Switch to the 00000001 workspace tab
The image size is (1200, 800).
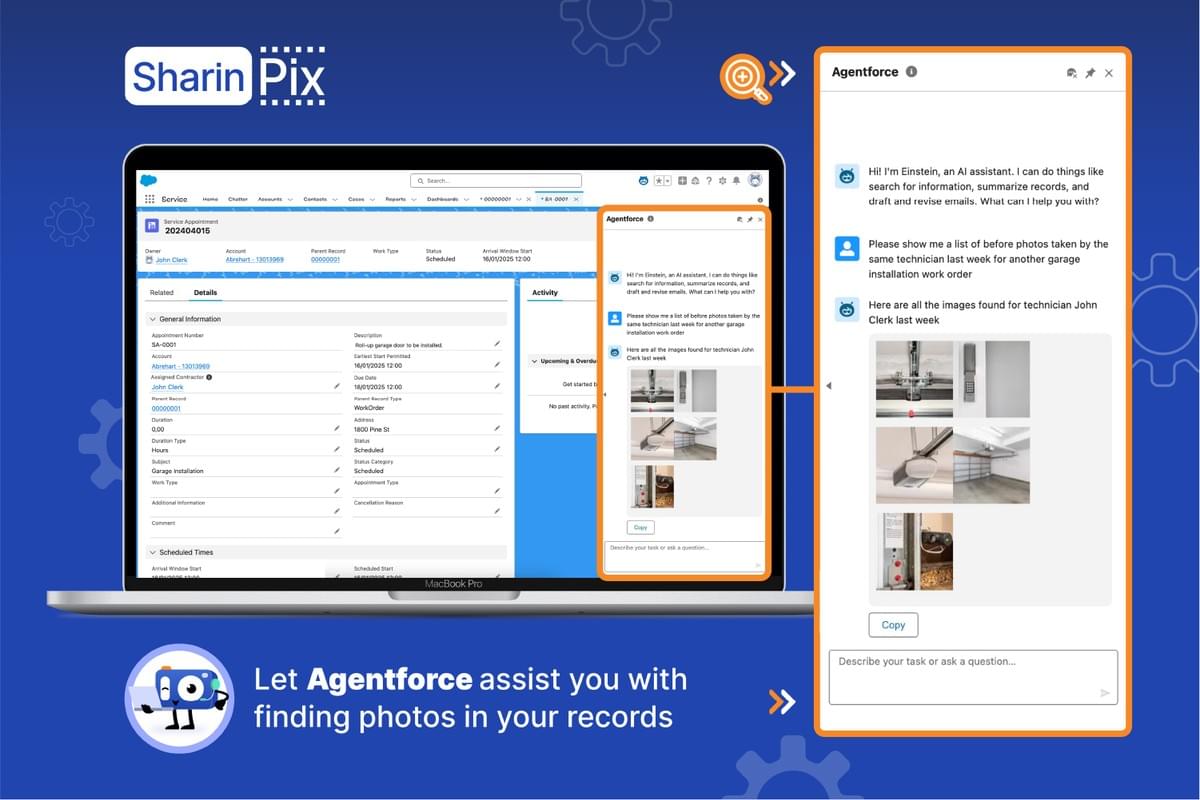point(496,199)
